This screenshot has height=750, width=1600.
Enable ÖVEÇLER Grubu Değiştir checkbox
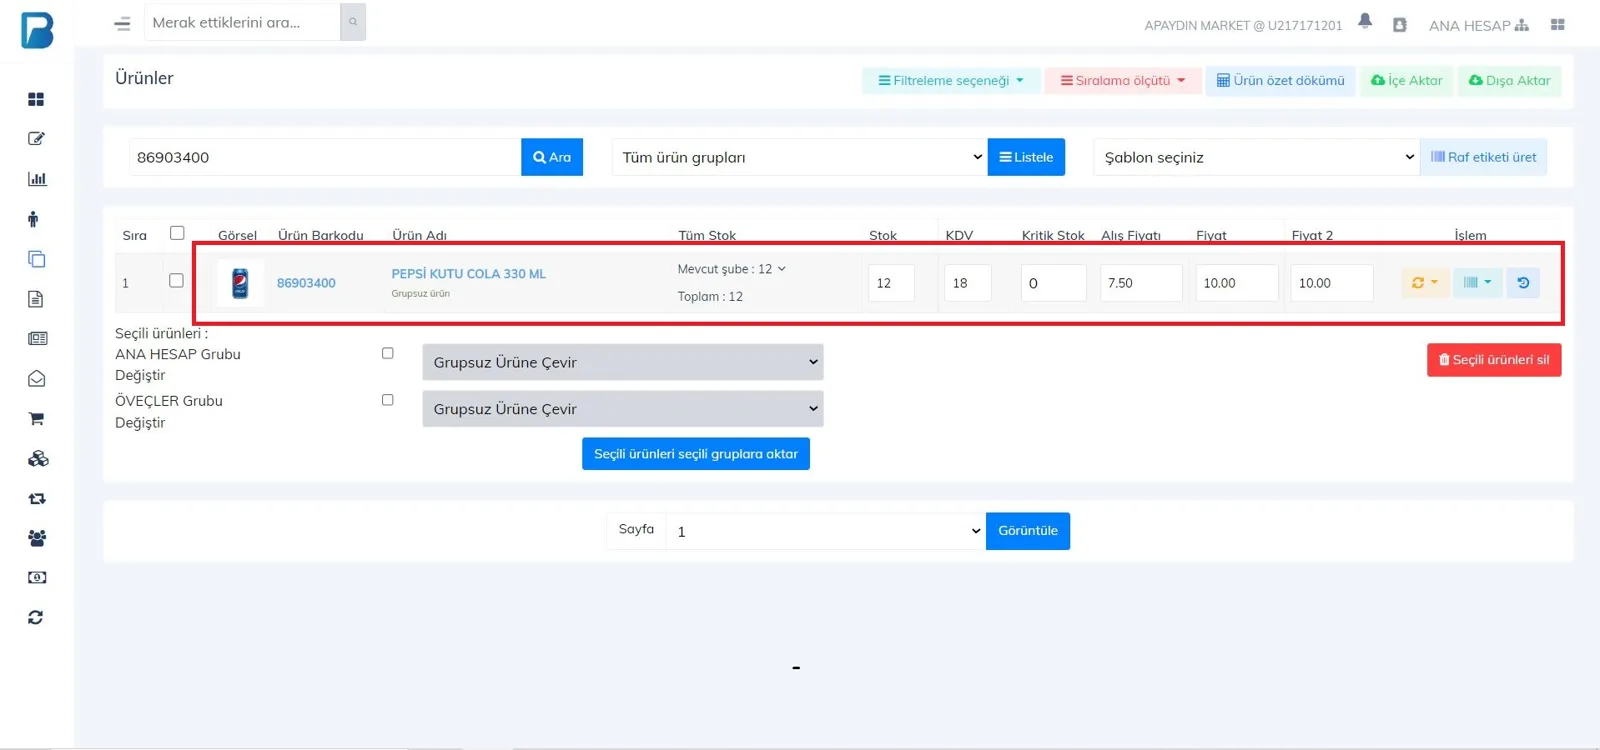[x=388, y=400]
